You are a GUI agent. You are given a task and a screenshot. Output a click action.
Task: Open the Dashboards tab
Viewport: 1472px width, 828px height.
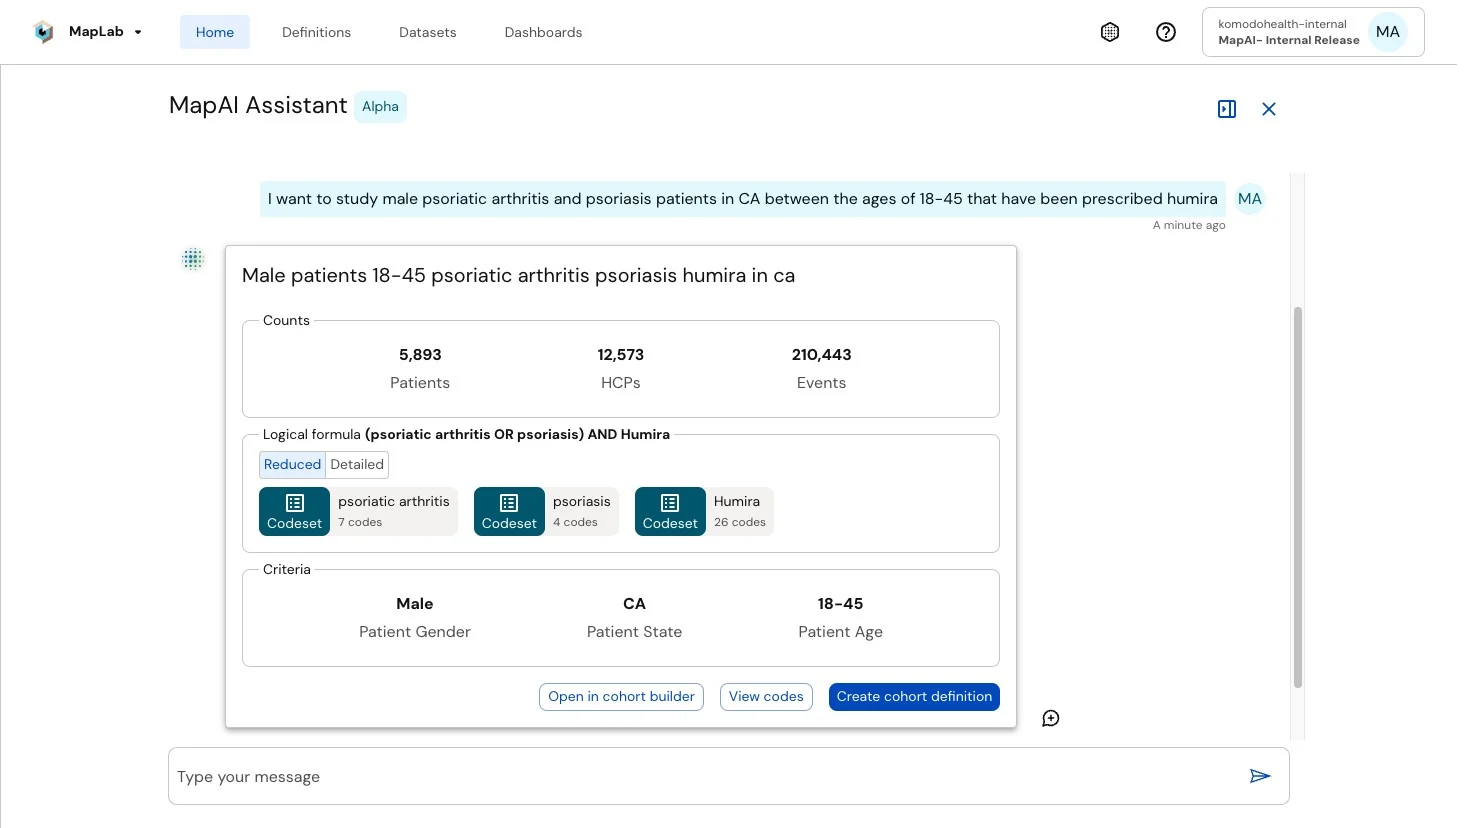pos(543,32)
